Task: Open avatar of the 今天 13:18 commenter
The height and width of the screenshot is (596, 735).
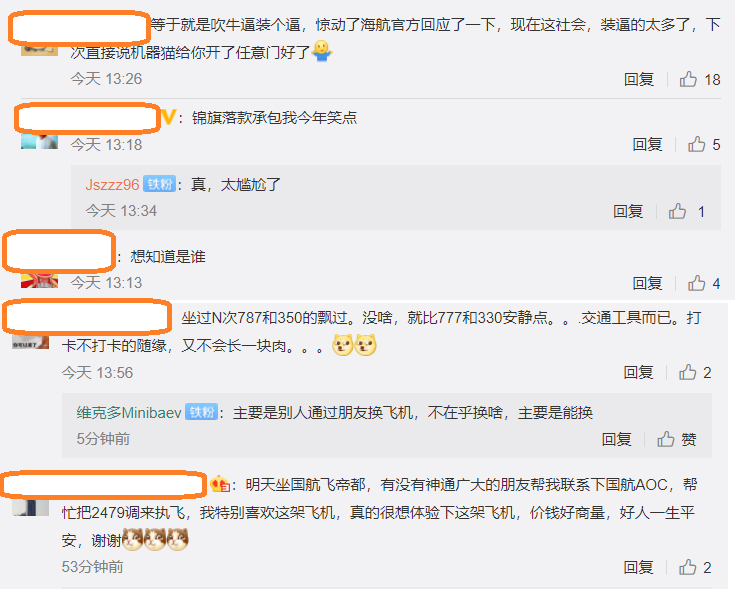Action: click(39, 142)
